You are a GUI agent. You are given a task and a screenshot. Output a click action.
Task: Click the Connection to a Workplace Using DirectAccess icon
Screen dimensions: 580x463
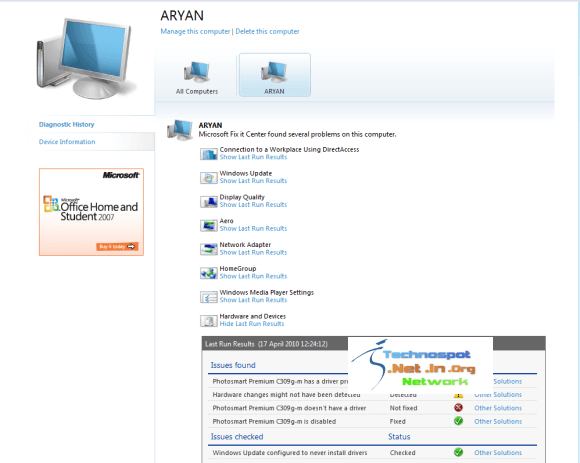(209, 154)
